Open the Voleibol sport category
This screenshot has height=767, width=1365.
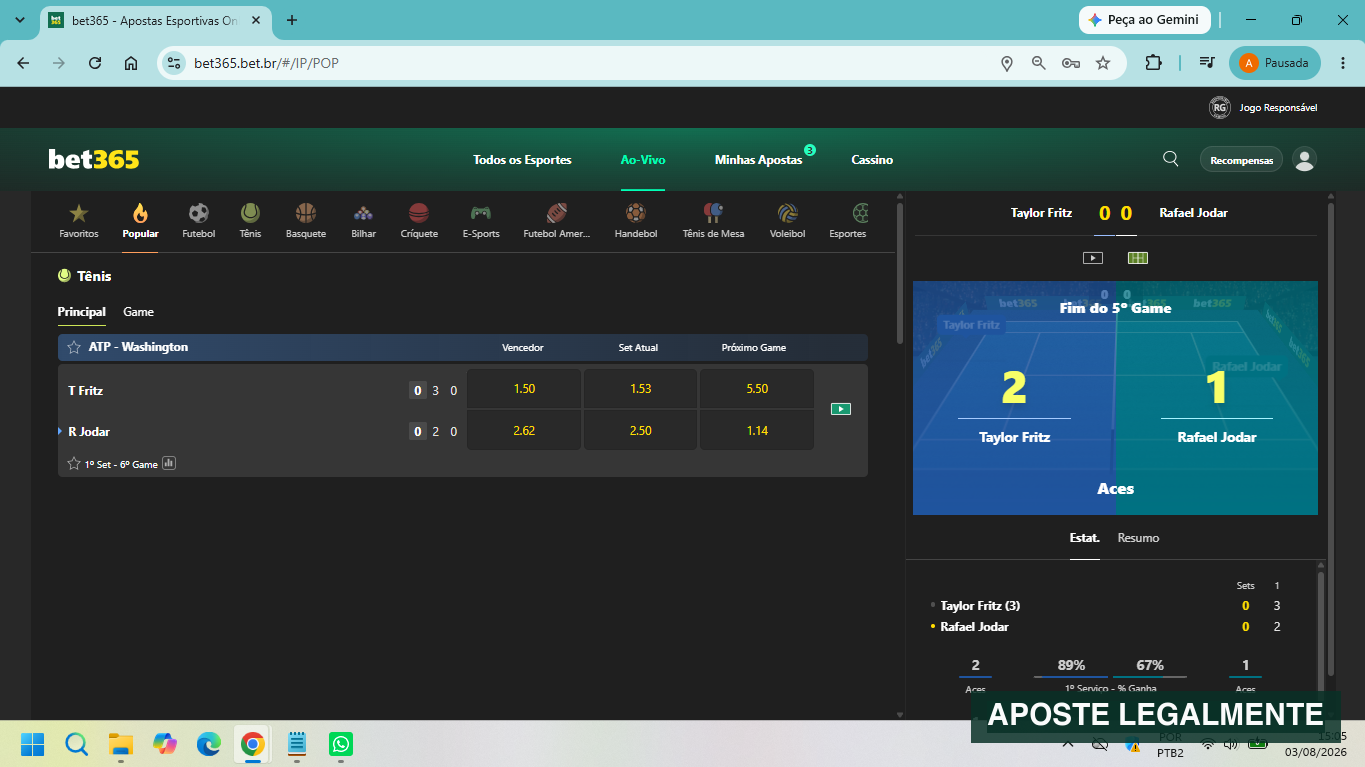(788, 221)
